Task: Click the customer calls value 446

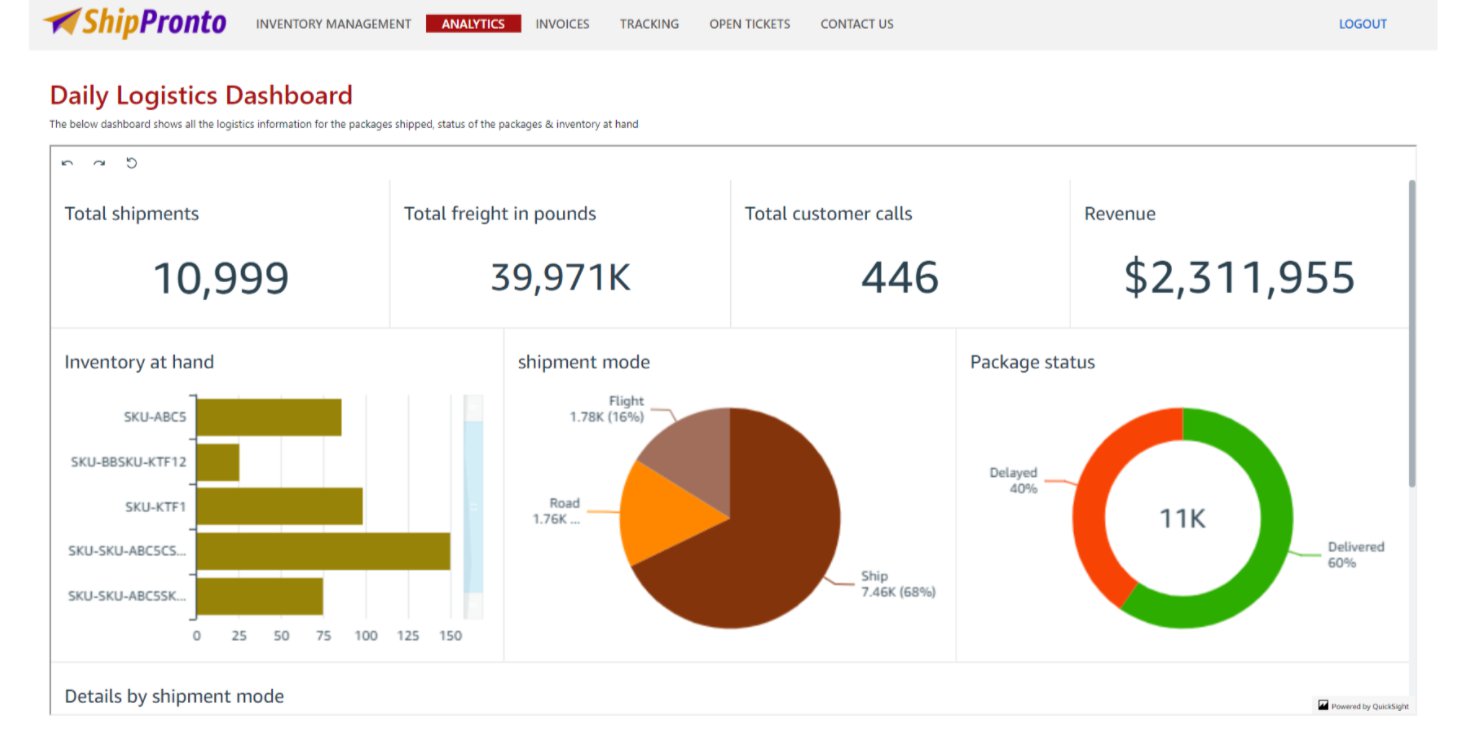Action: pyautogui.click(x=900, y=278)
